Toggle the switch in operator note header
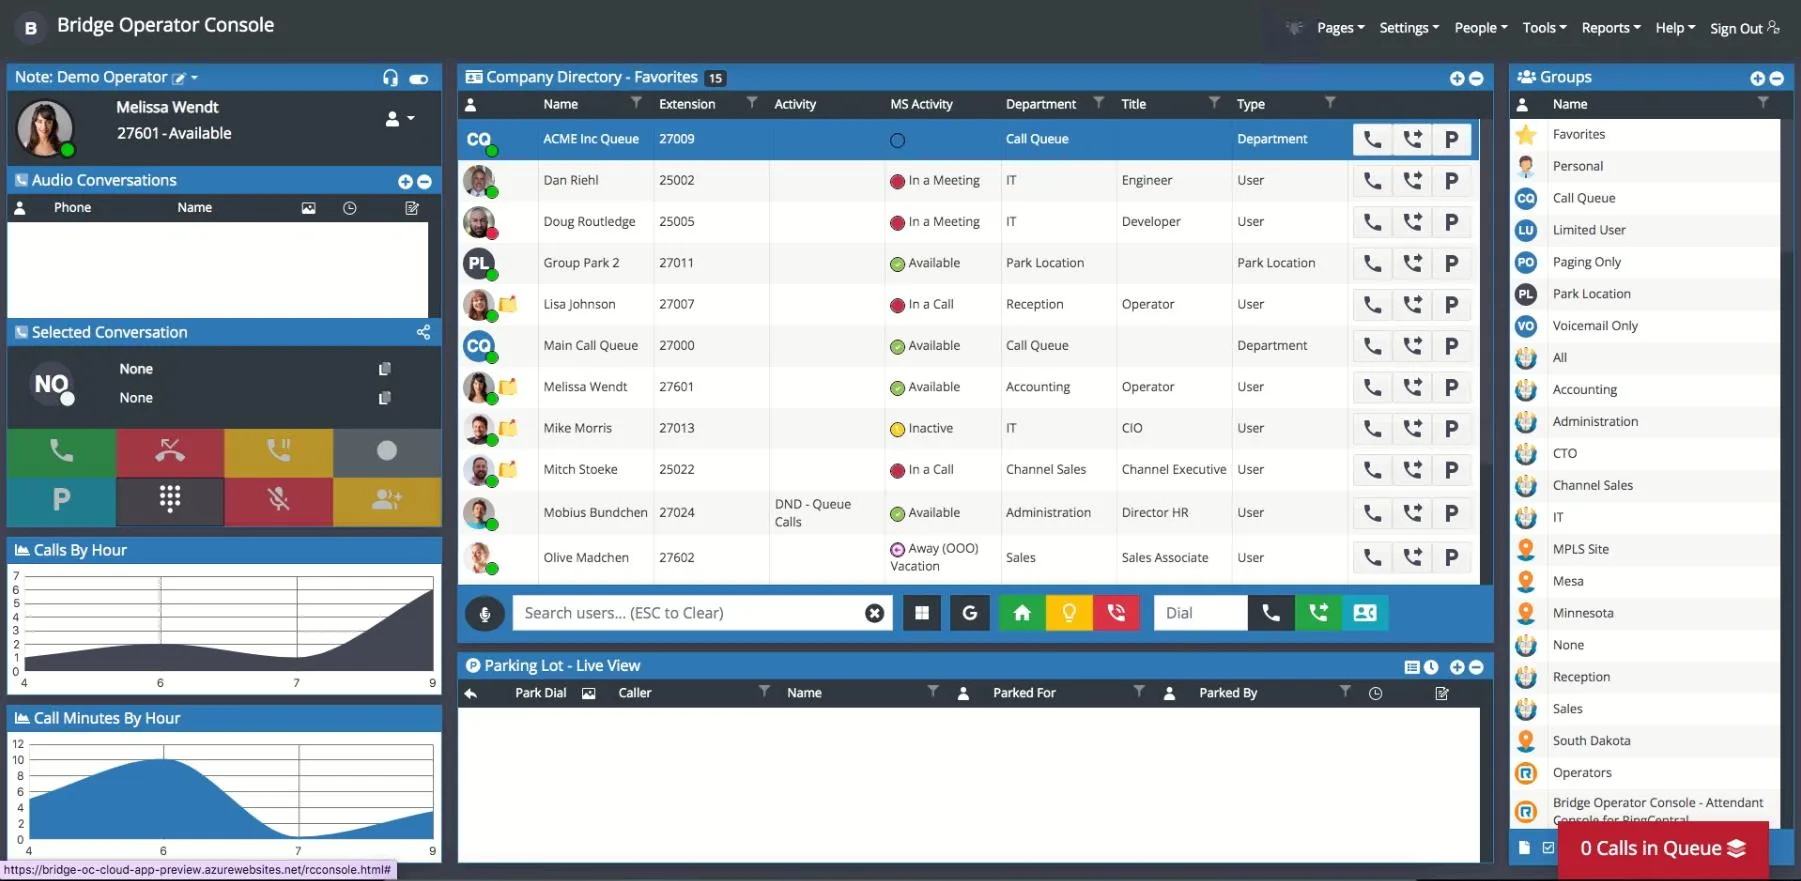This screenshot has width=1801, height=881. coord(419,79)
